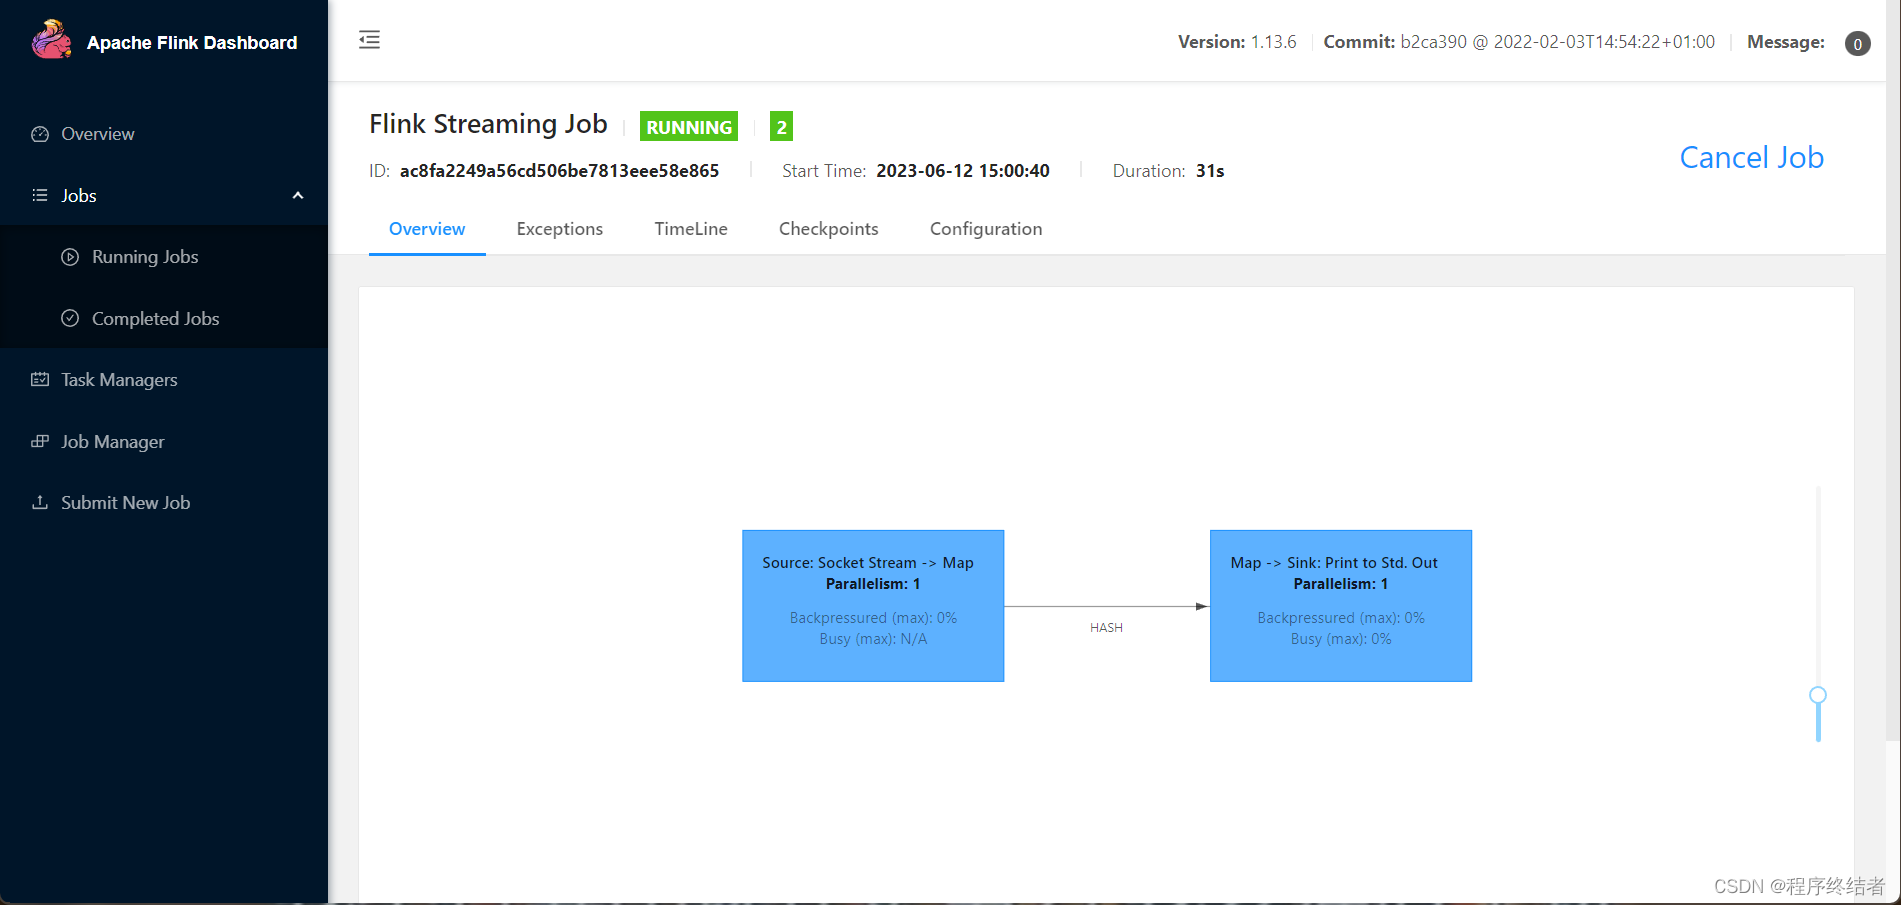Click the start time 2023-06-12 15:00:40

pyautogui.click(x=963, y=171)
